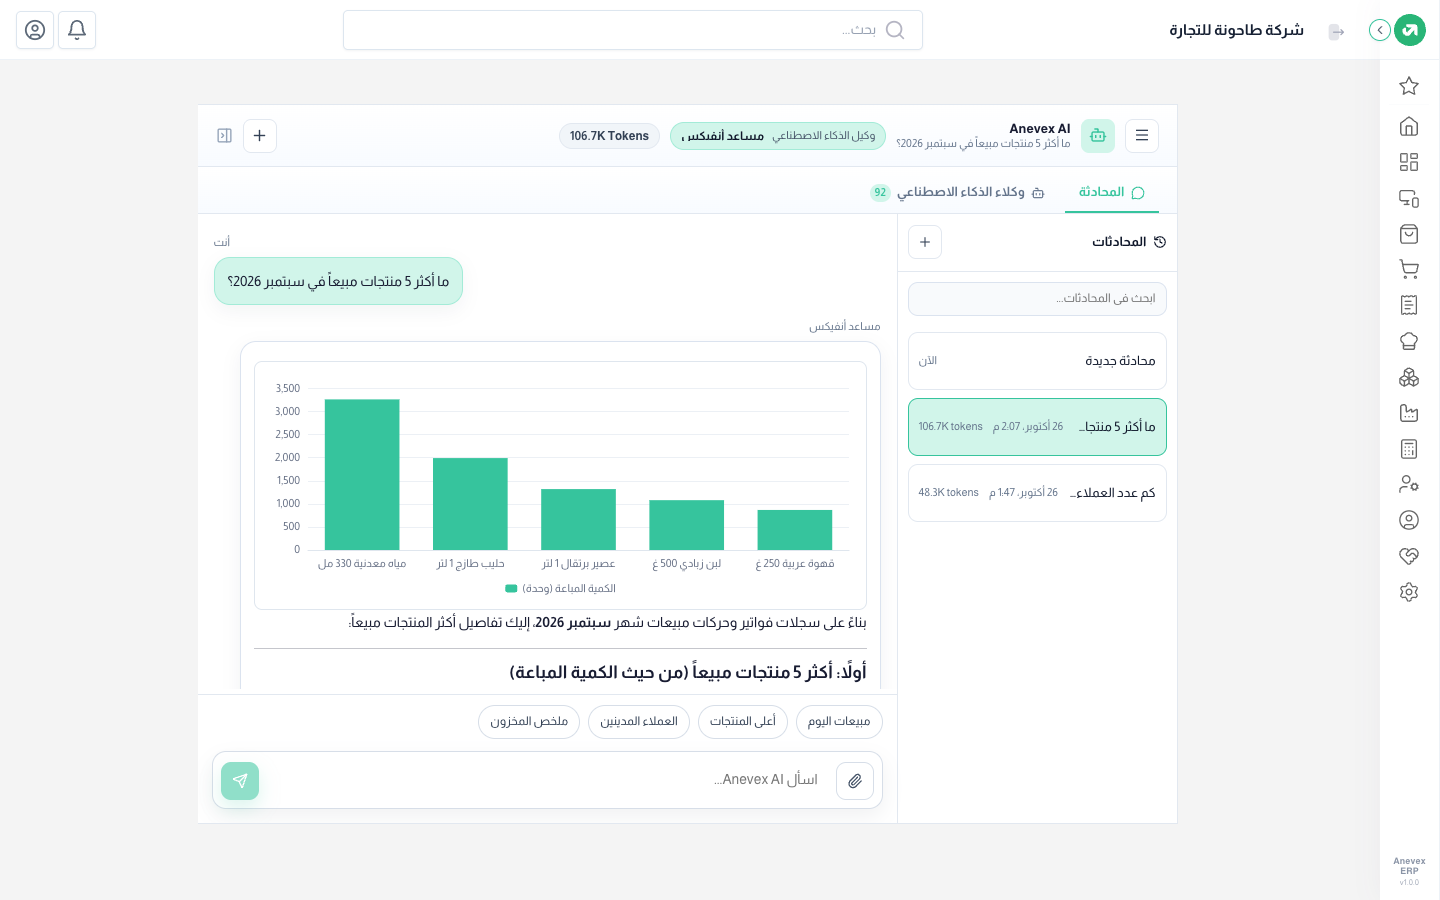Click the send message arrow button
Screen dimensions: 1440x900
coord(240,781)
